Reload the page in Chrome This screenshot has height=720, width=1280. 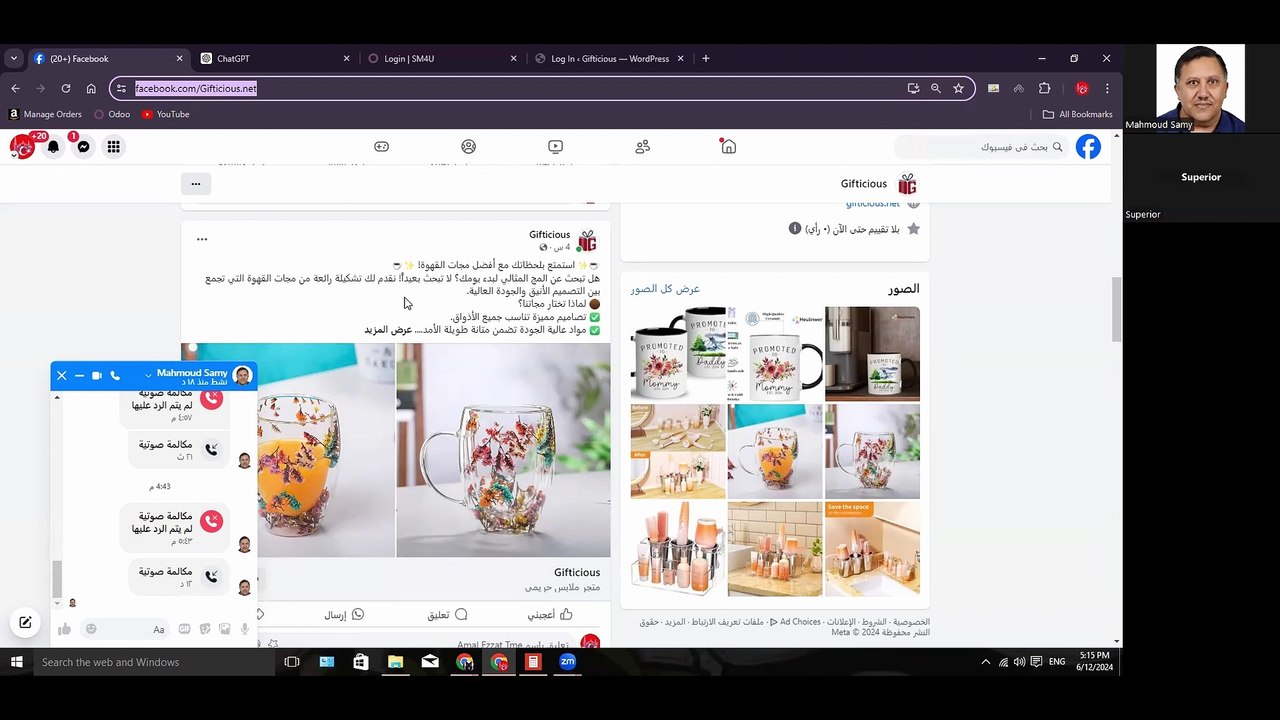(65, 88)
